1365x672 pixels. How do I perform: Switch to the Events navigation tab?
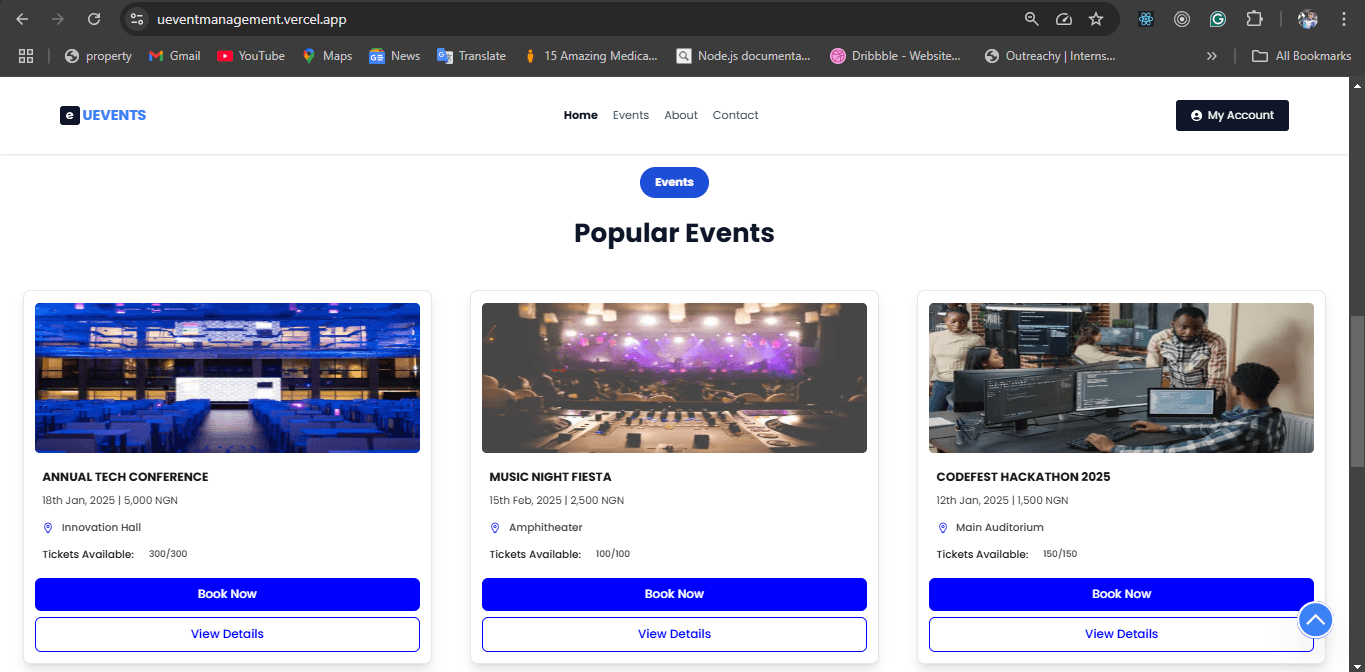pyautogui.click(x=630, y=115)
